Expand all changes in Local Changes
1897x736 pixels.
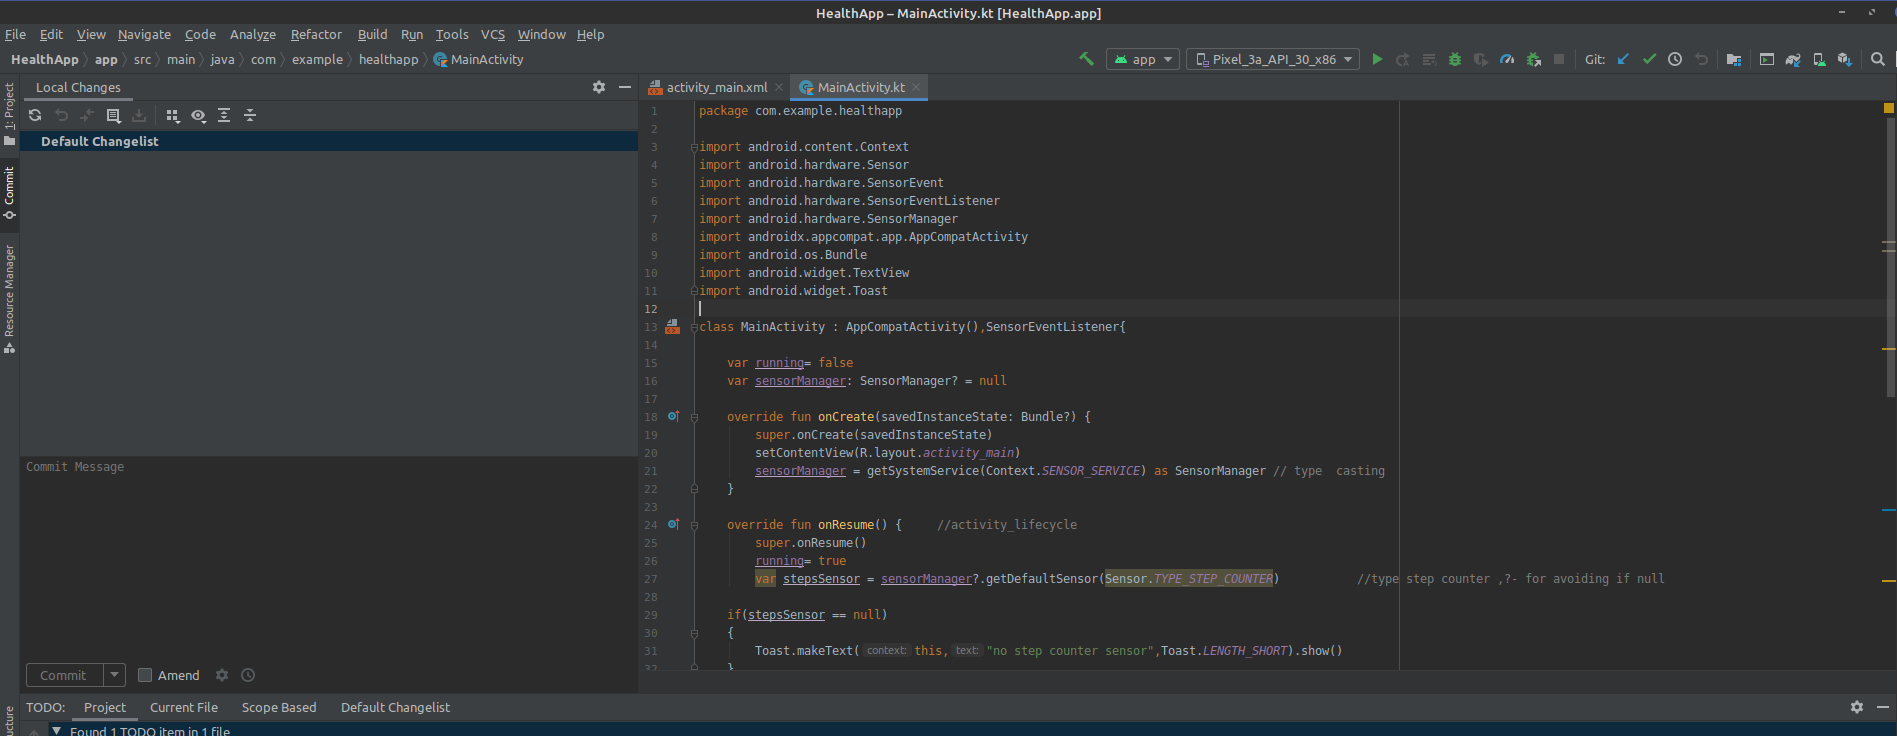[x=224, y=116]
